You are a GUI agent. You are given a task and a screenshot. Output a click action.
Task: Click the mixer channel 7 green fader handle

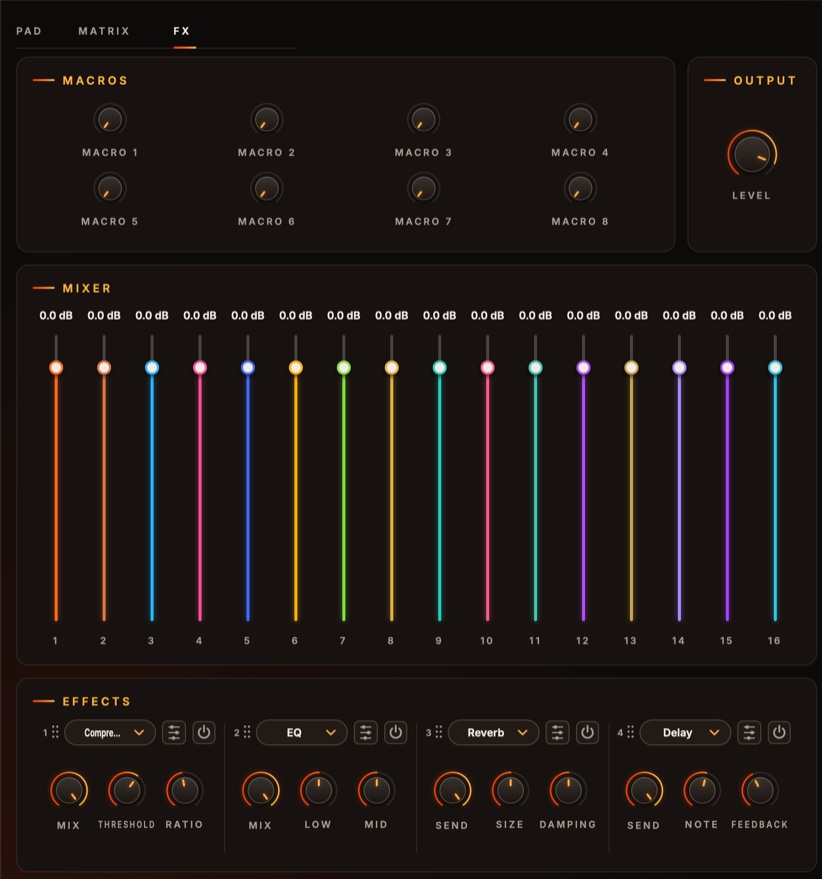[344, 368]
